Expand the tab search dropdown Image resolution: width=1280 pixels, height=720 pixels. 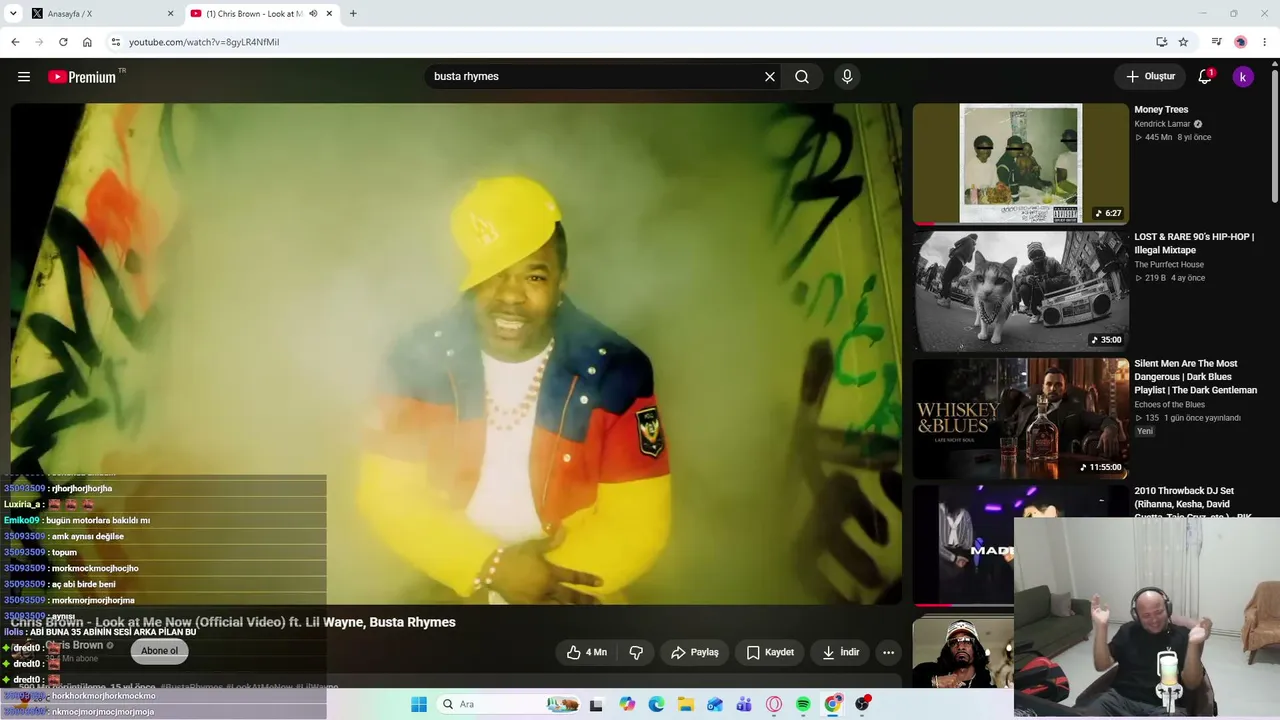coord(13,13)
